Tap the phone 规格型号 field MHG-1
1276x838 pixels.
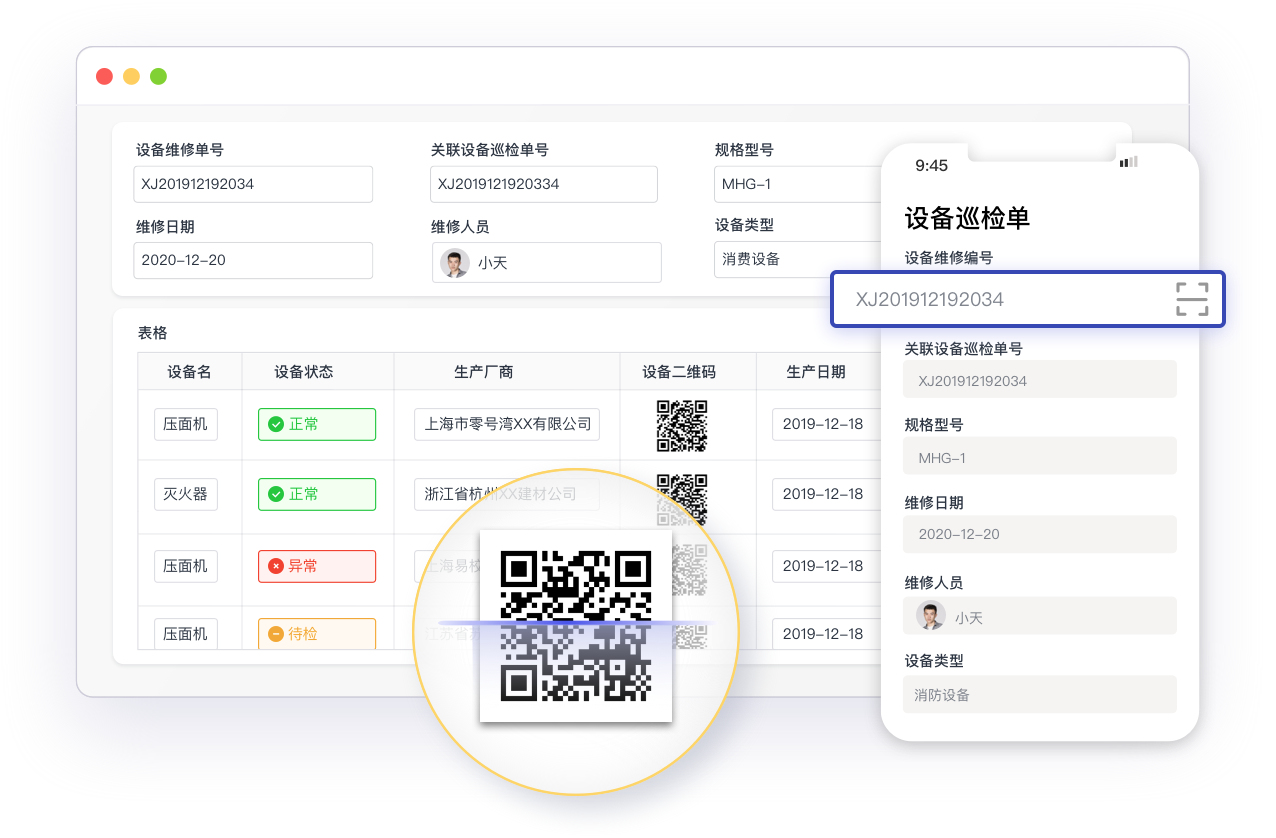point(1040,457)
